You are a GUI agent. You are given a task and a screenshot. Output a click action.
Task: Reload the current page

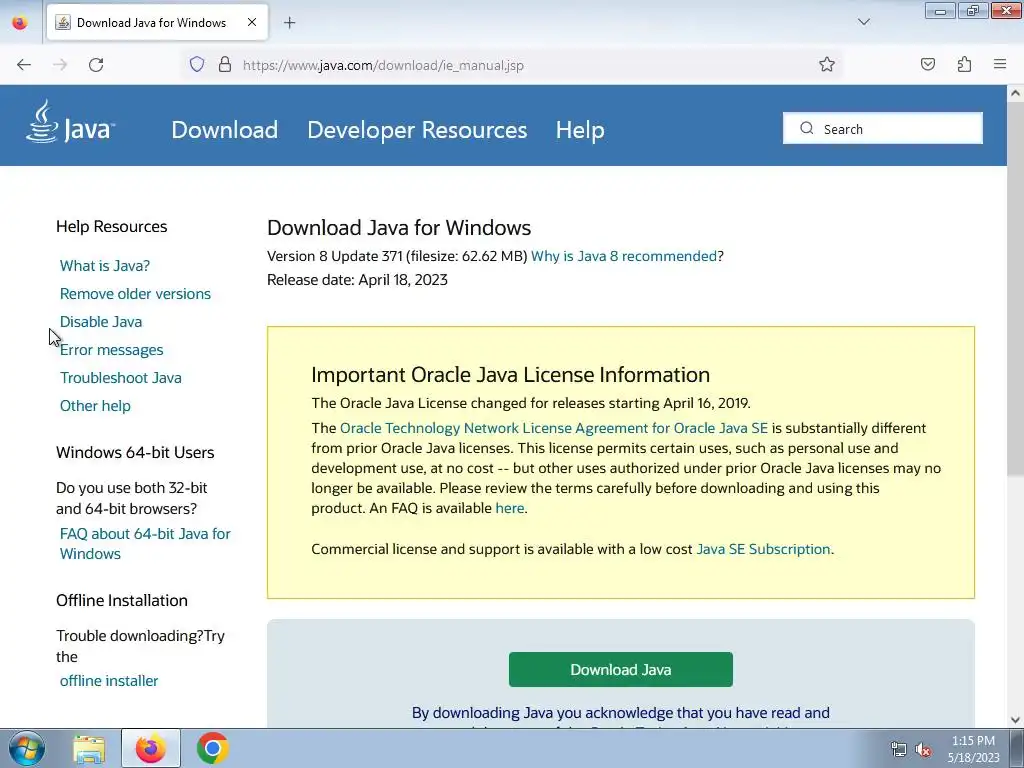click(x=96, y=65)
